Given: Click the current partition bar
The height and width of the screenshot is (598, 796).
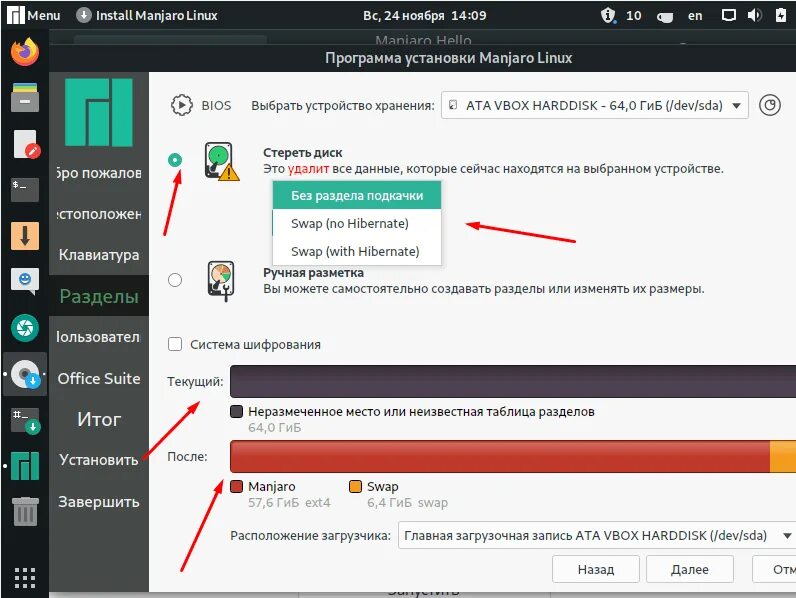Looking at the screenshot, I should pyautogui.click(x=513, y=381).
